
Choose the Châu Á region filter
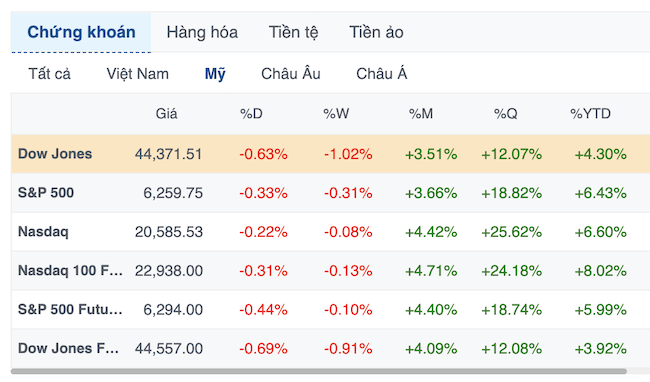(x=381, y=74)
